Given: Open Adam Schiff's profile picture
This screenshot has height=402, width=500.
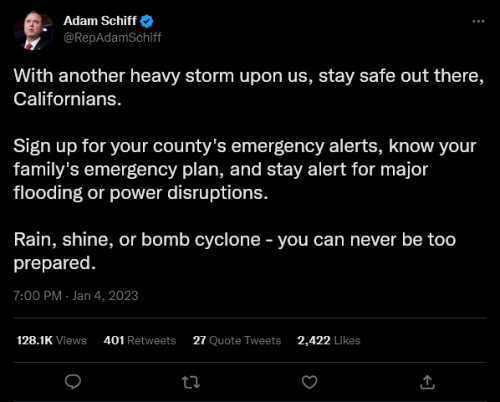Looking at the screenshot, I should point(33,31).
